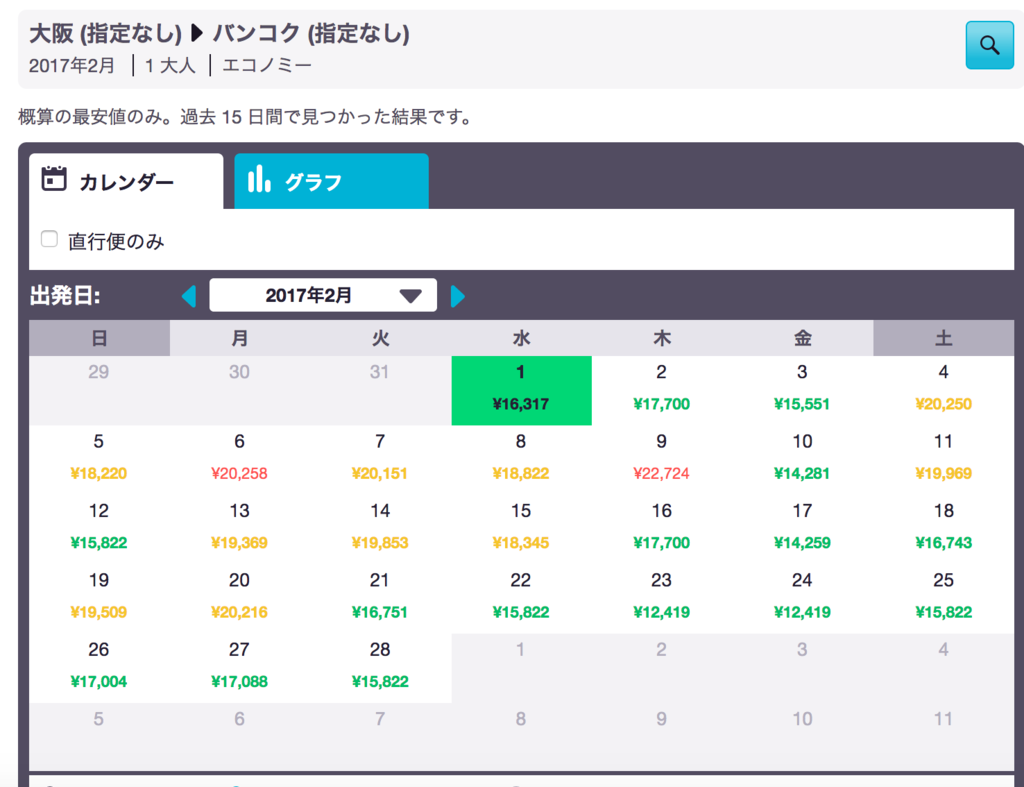1024x787 pixels.
Task: Select February 28 at ¥15,822
Action: [x=380, y=668]
